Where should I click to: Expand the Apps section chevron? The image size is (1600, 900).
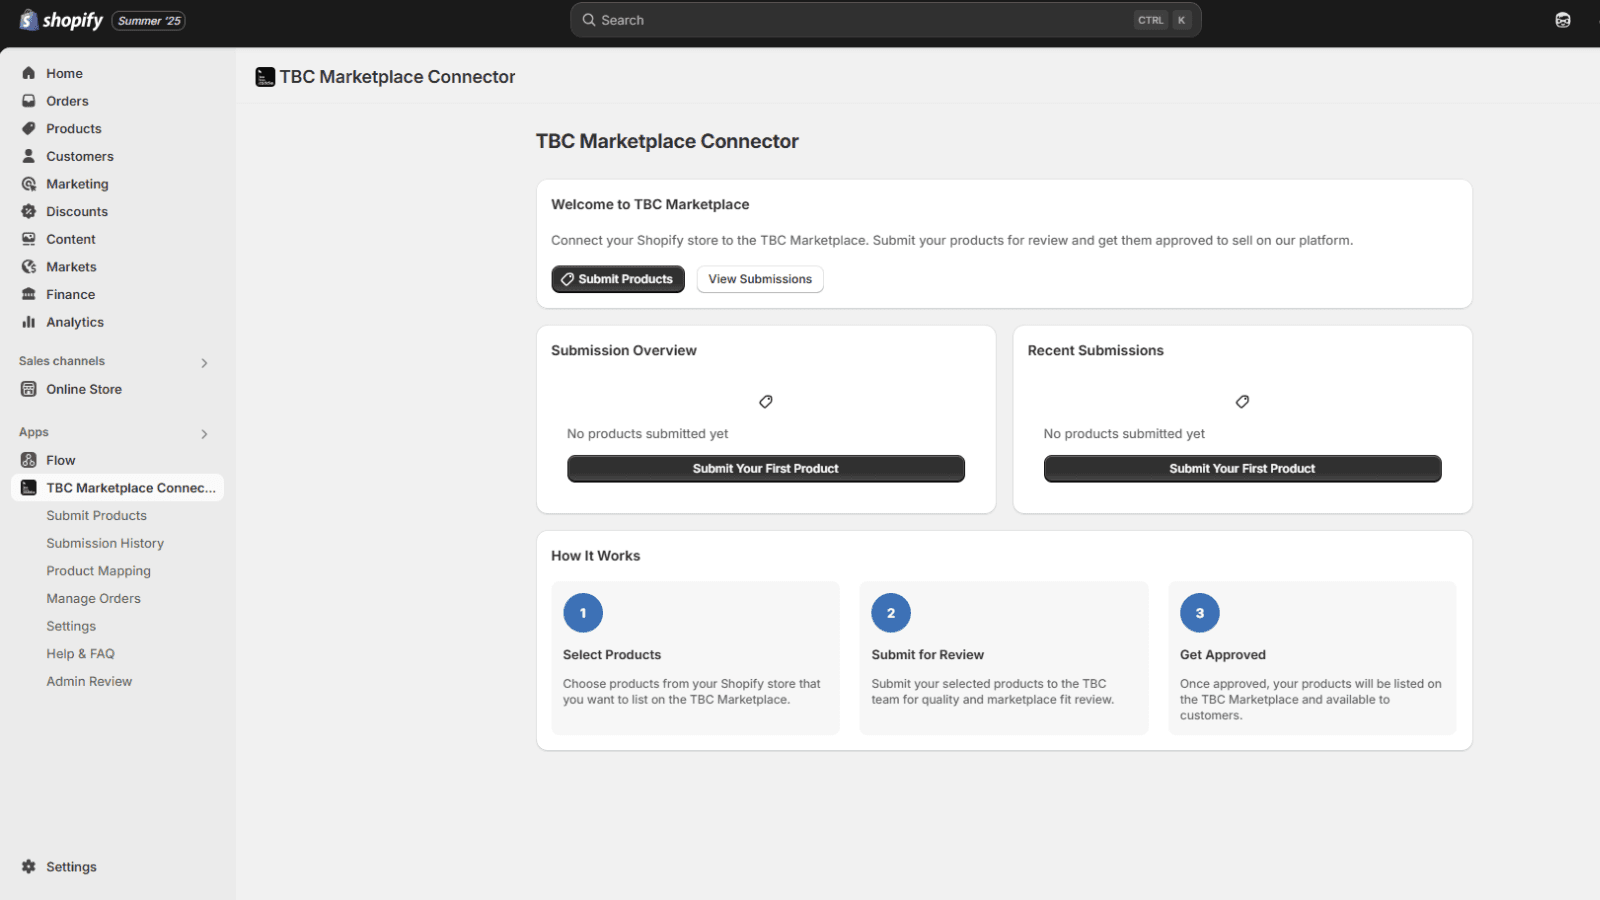(204, 434)
